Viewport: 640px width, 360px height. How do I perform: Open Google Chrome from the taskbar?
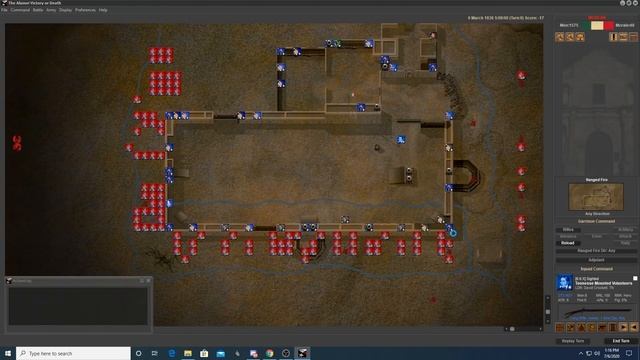click(x=269, y=353)
